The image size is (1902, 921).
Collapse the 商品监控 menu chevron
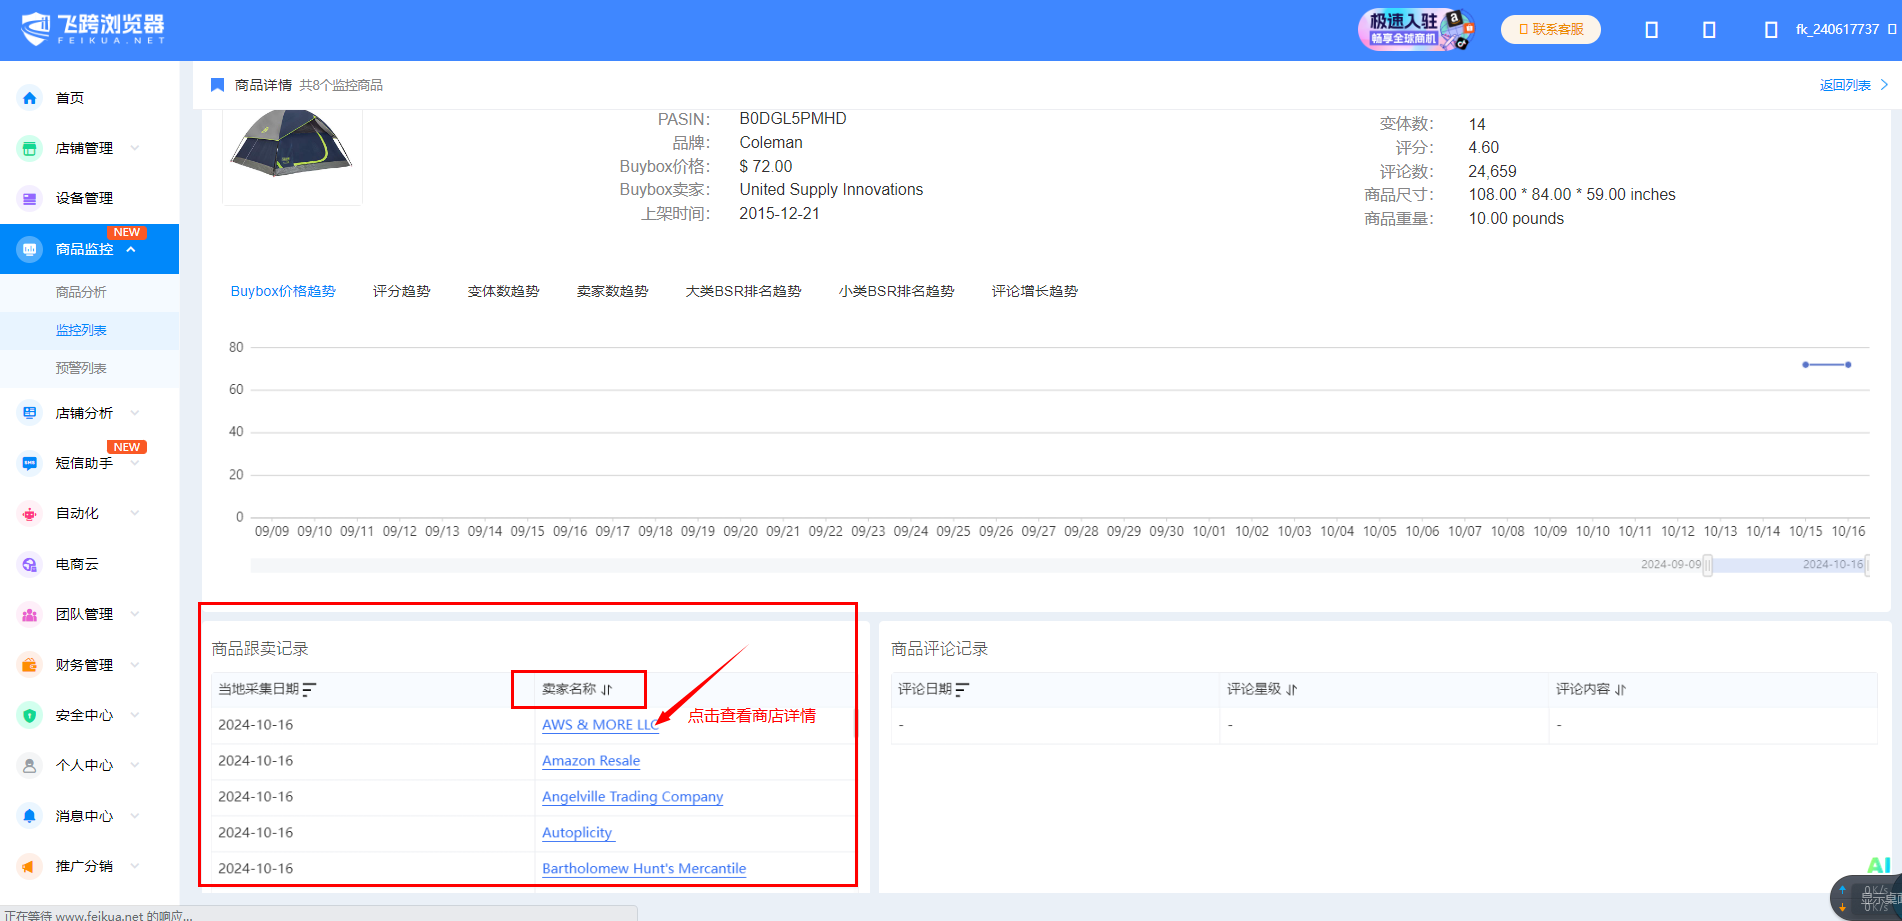pos(131,249)
